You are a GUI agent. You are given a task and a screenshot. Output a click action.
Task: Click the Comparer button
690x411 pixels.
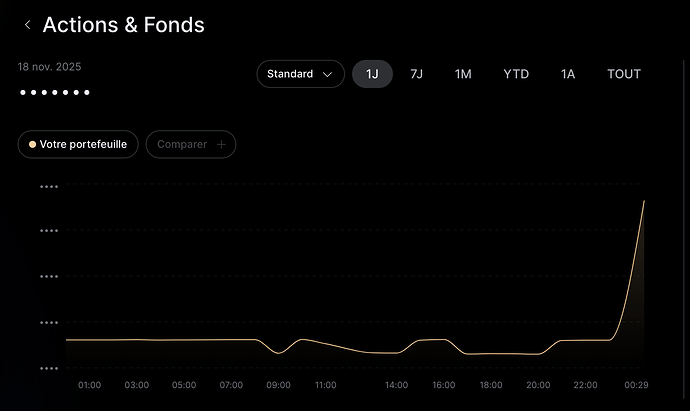pyautogui.click(x=190, y=144)
